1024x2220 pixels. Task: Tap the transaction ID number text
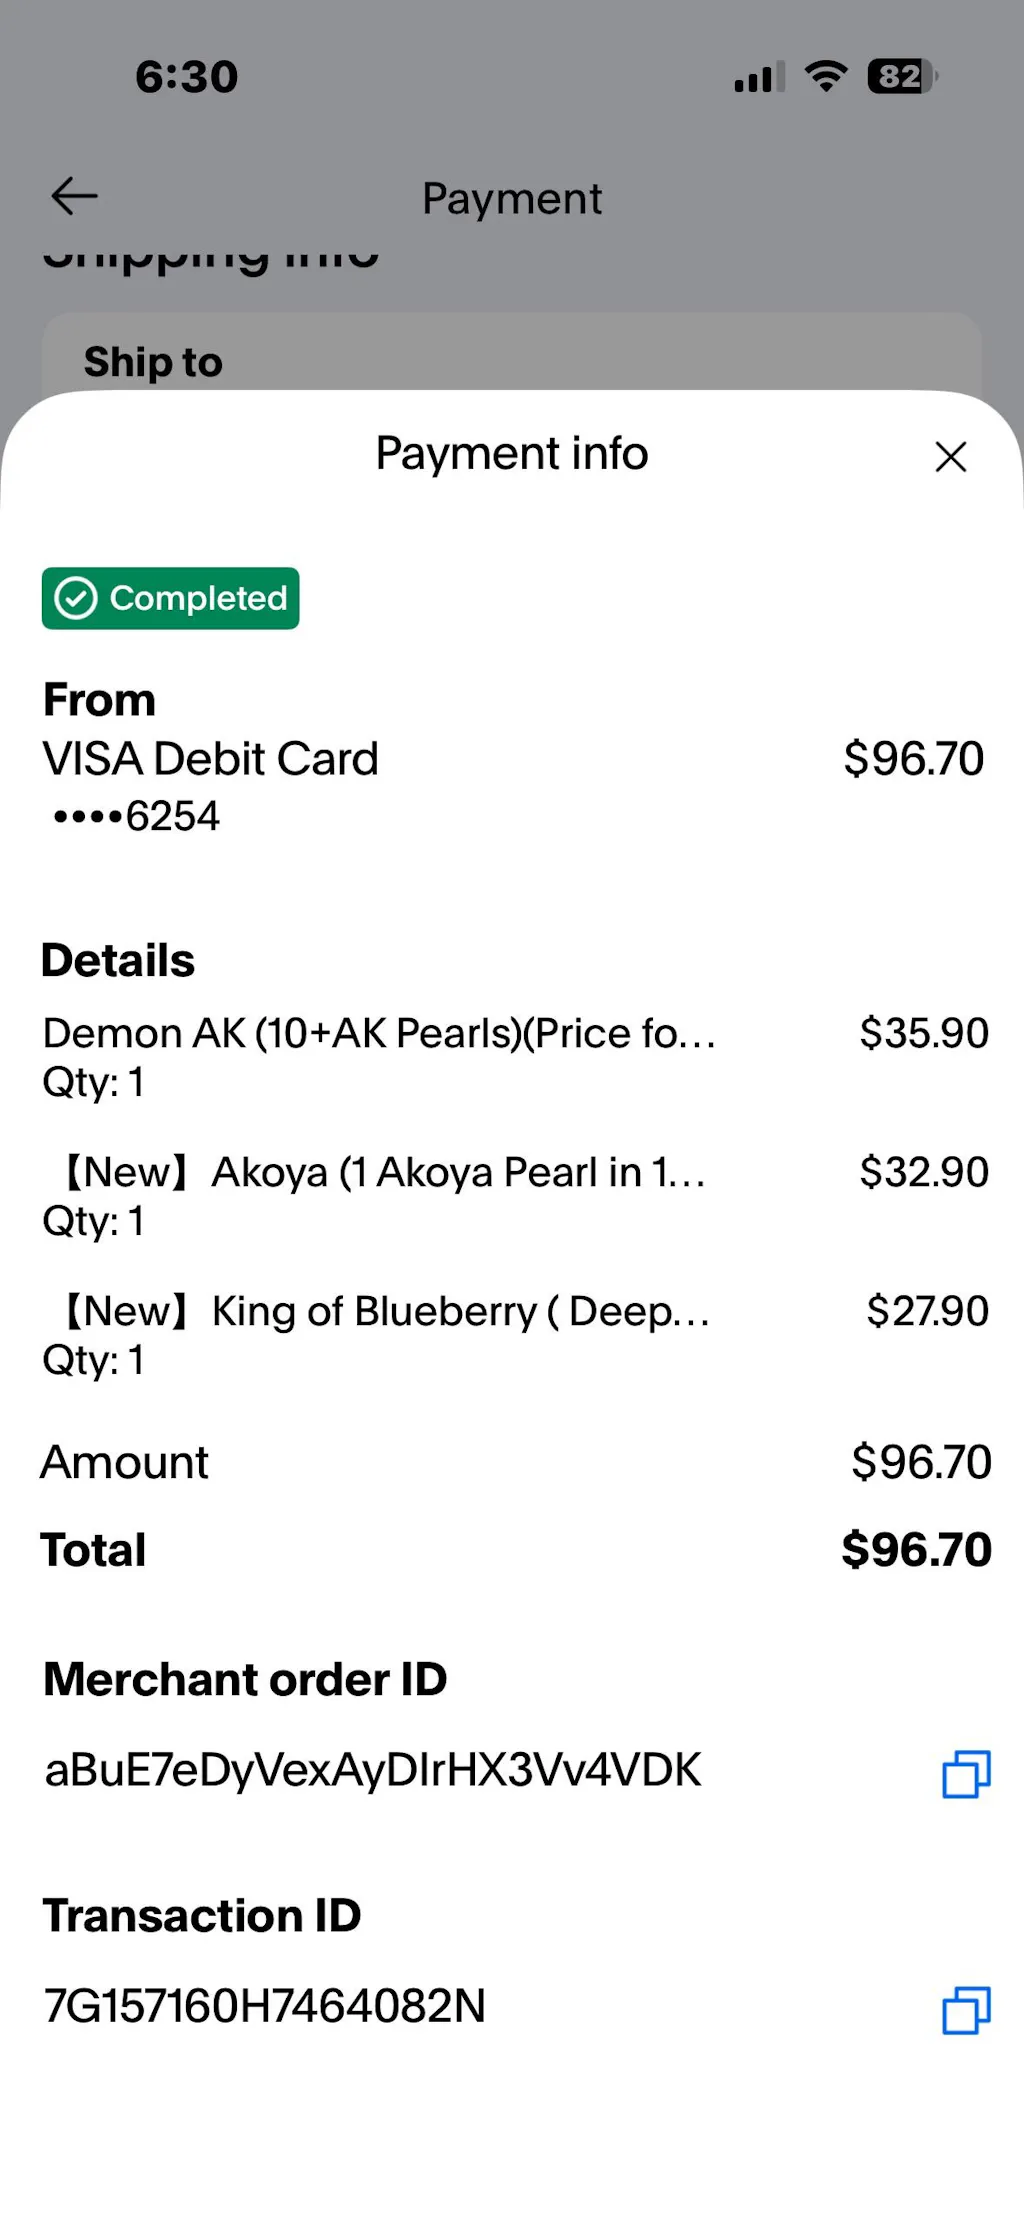point(264,2006)
